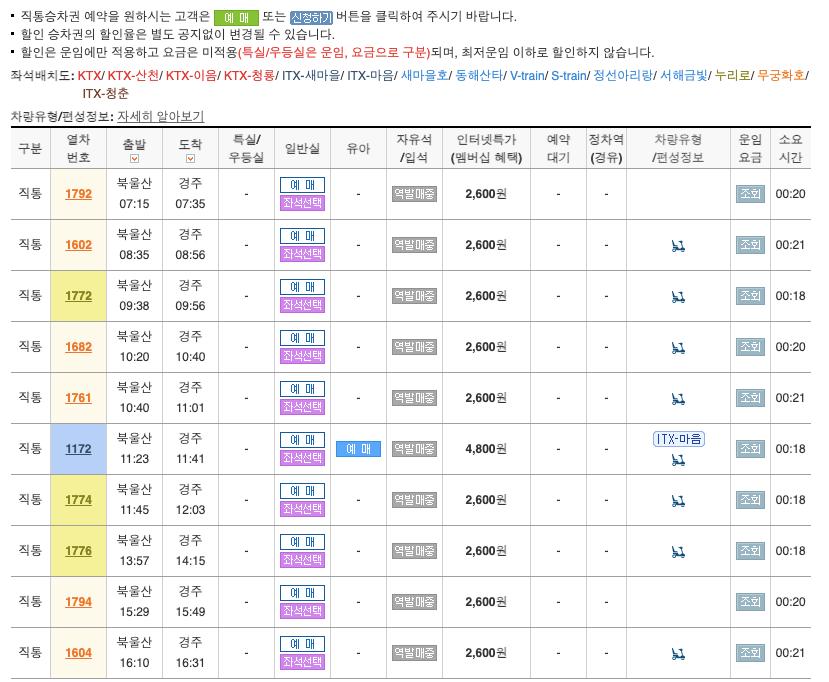Viewport: 829px width, 682px height.
Task: Click wheelchair seat icon in train 1602 row
Action: 679,244
